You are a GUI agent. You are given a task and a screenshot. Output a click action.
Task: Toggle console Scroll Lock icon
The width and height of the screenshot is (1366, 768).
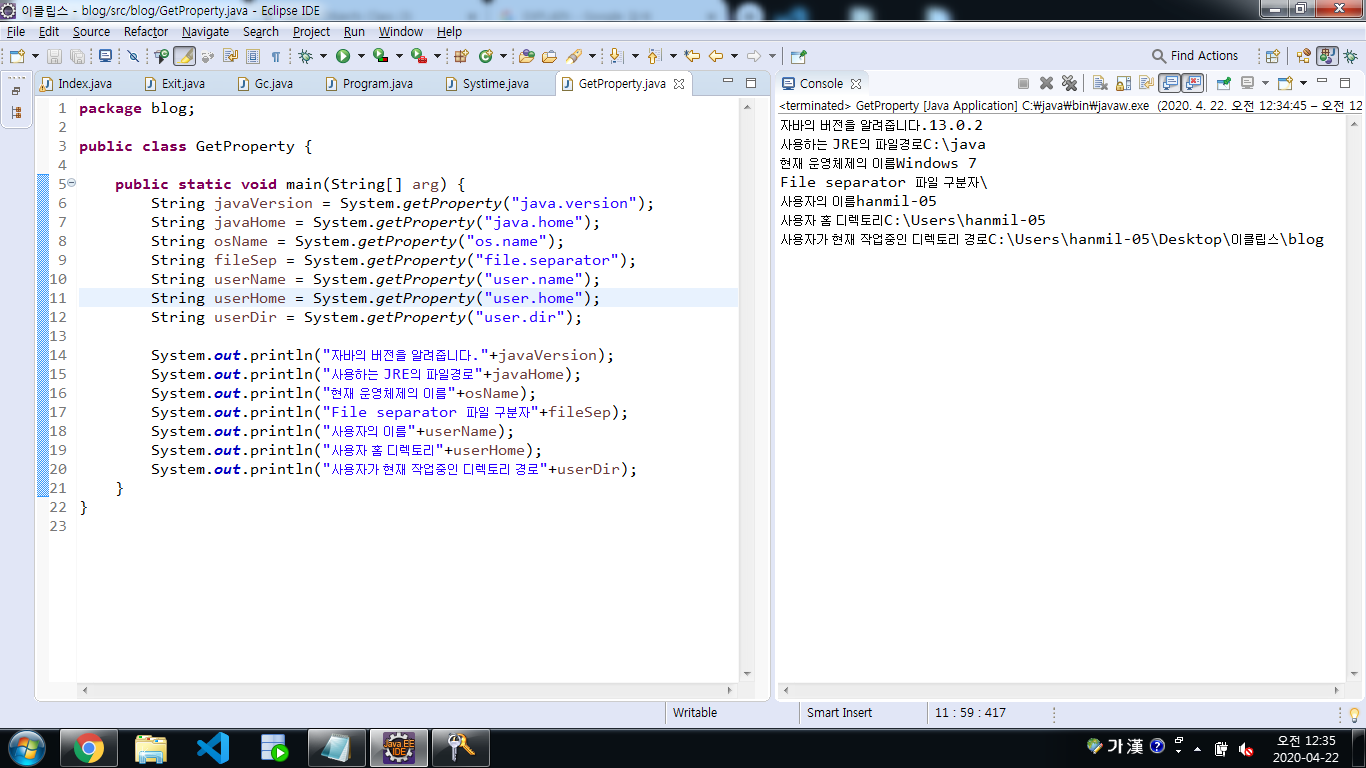click(x=1123, y=83)
